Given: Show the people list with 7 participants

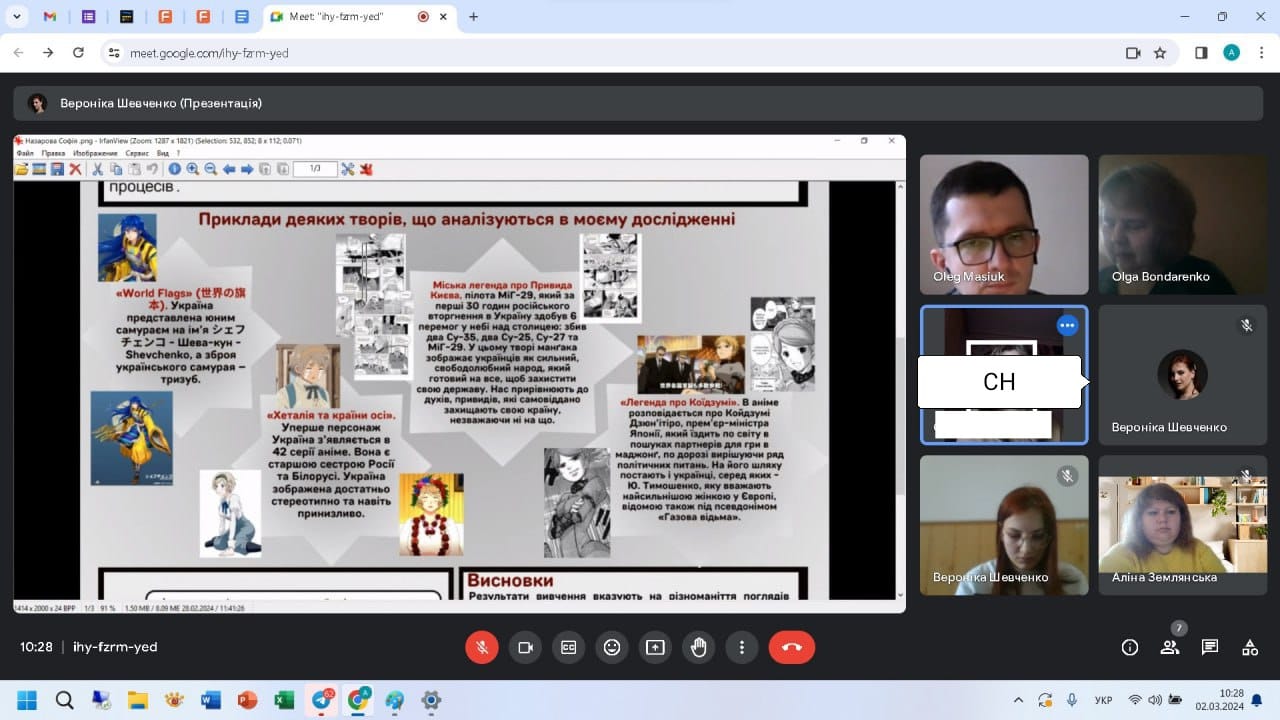Looking at the screenshot, I should click(1170, 647).
